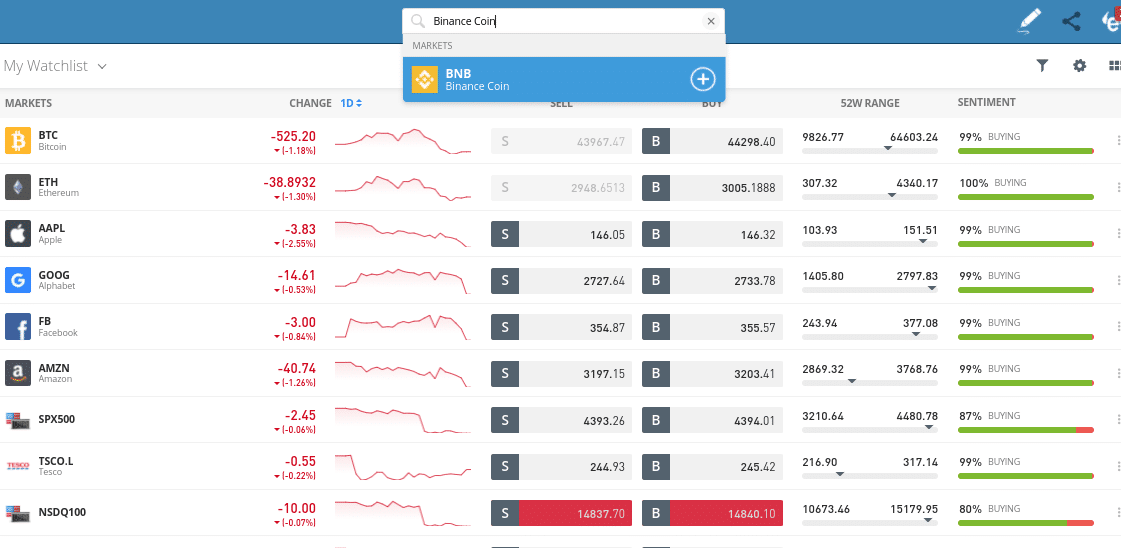Expand the My Watchlist dropdown
The height and width of the screenshot is (548, 1121).
coord(55,66)
